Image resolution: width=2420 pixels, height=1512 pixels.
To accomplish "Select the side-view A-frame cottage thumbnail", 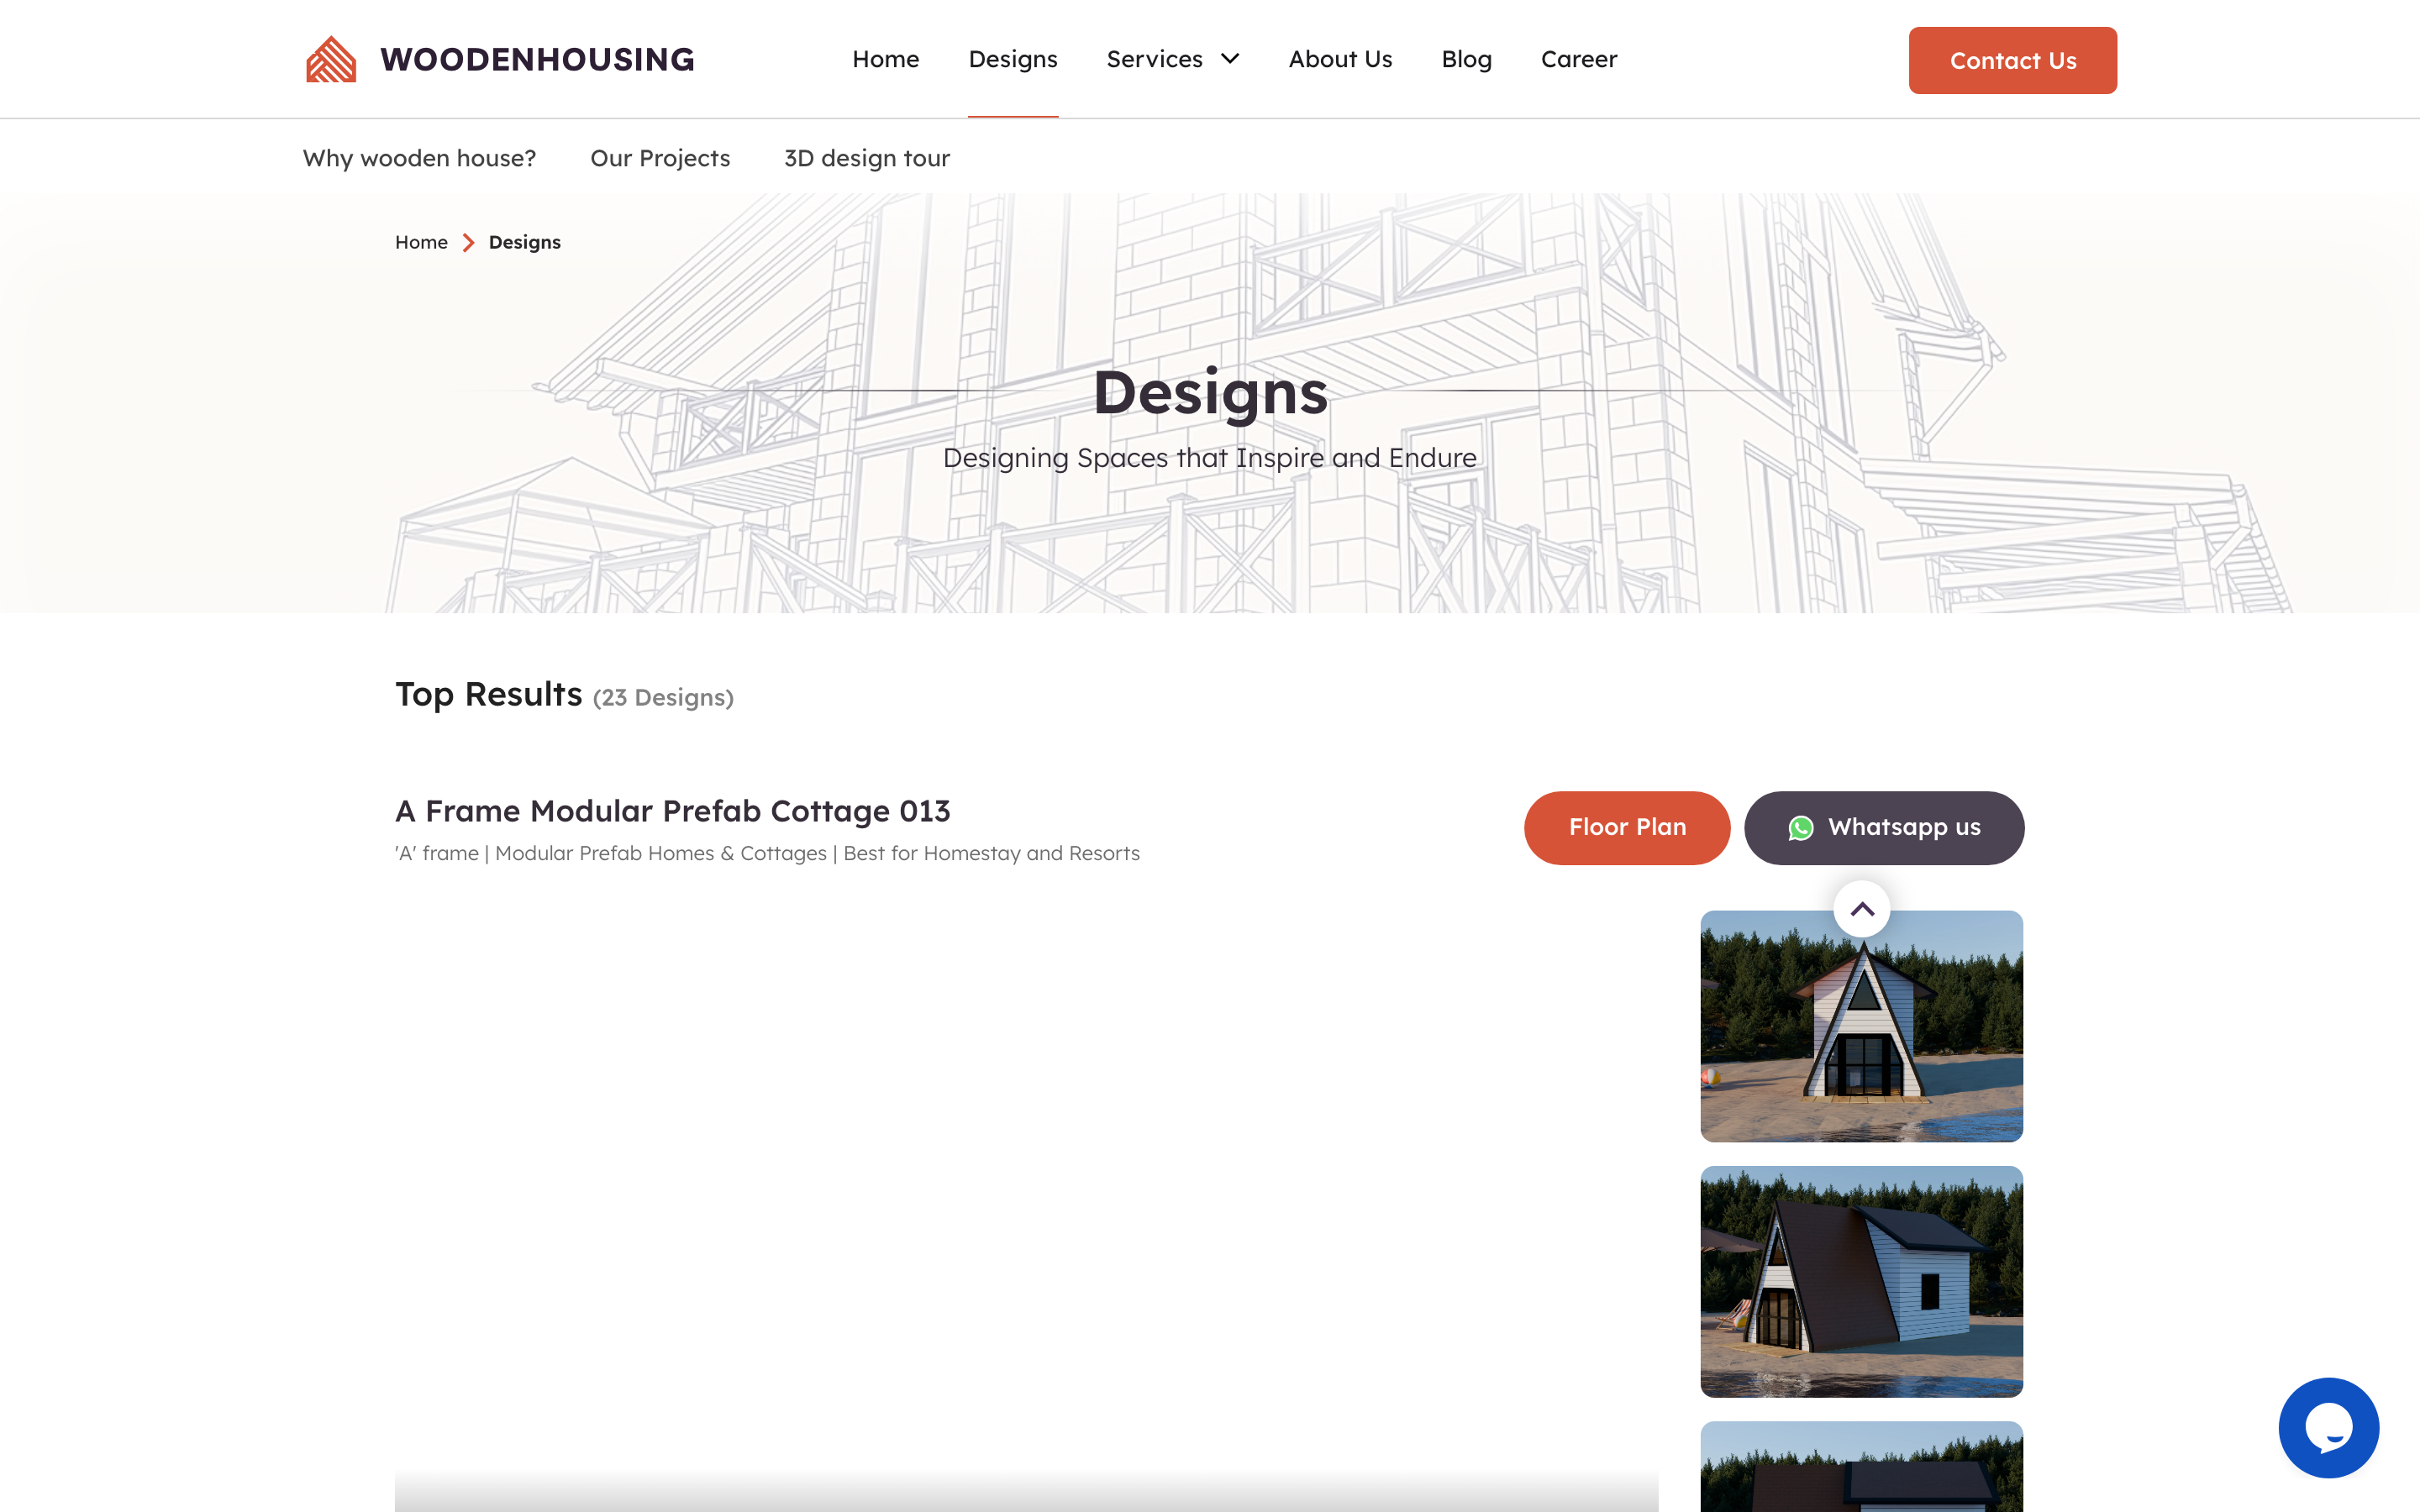I will point(1861,1281).
